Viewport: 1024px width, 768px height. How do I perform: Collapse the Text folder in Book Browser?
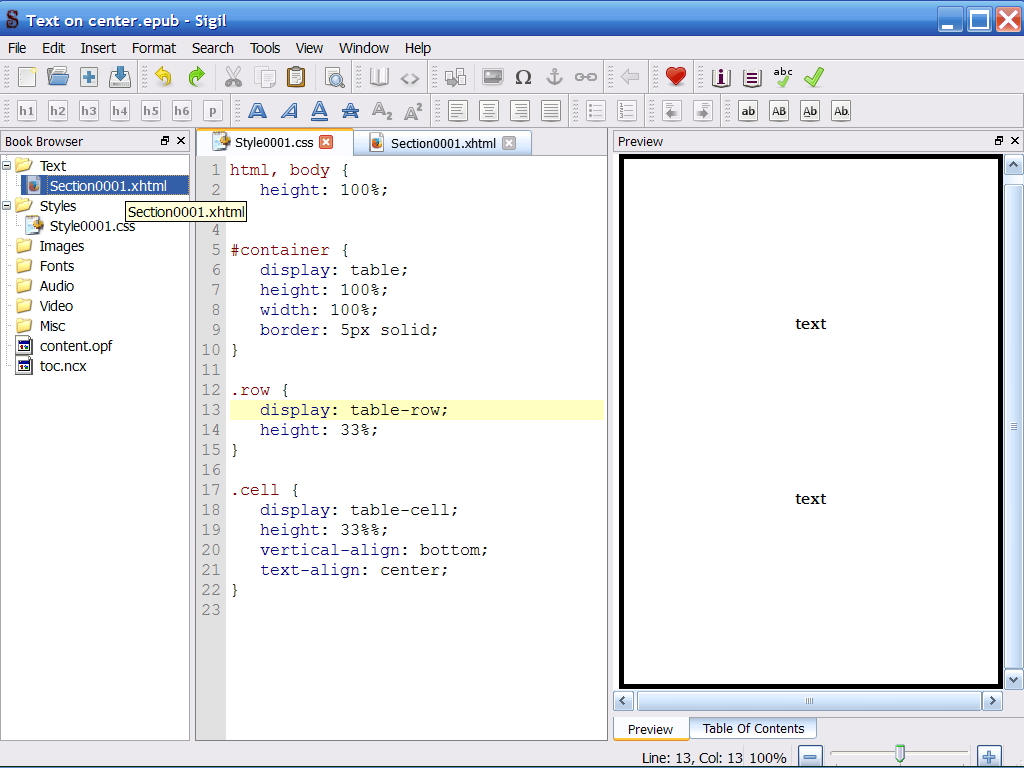(x=8, y=166)
